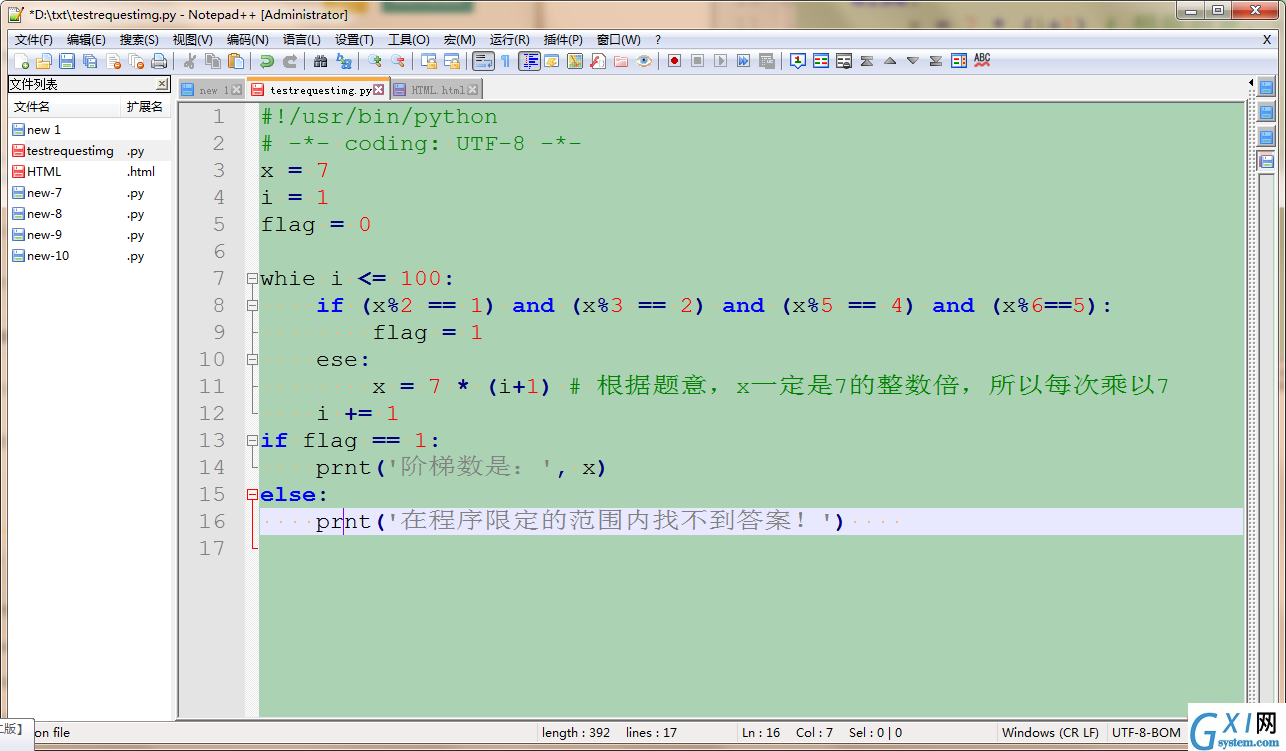Viewport: 1286px width, 751px height.
Task: Collapse the fold marker at line 10
Action: click(x=252, y=360)
